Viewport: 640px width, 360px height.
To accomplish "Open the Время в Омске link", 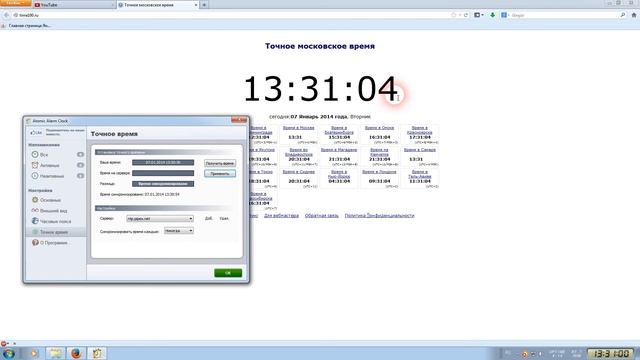I will click(380, 128).
